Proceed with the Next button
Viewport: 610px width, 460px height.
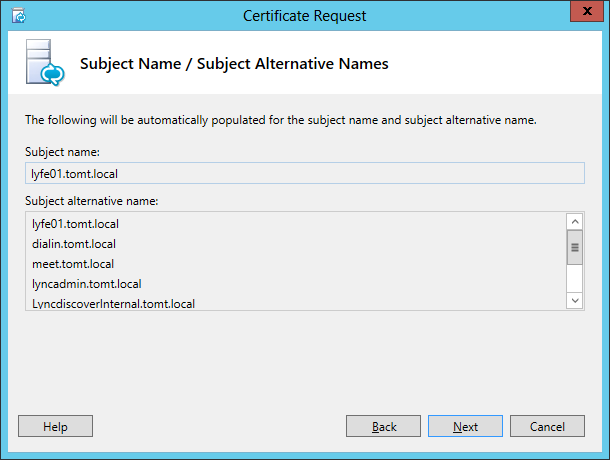click(x=465, y=426)
